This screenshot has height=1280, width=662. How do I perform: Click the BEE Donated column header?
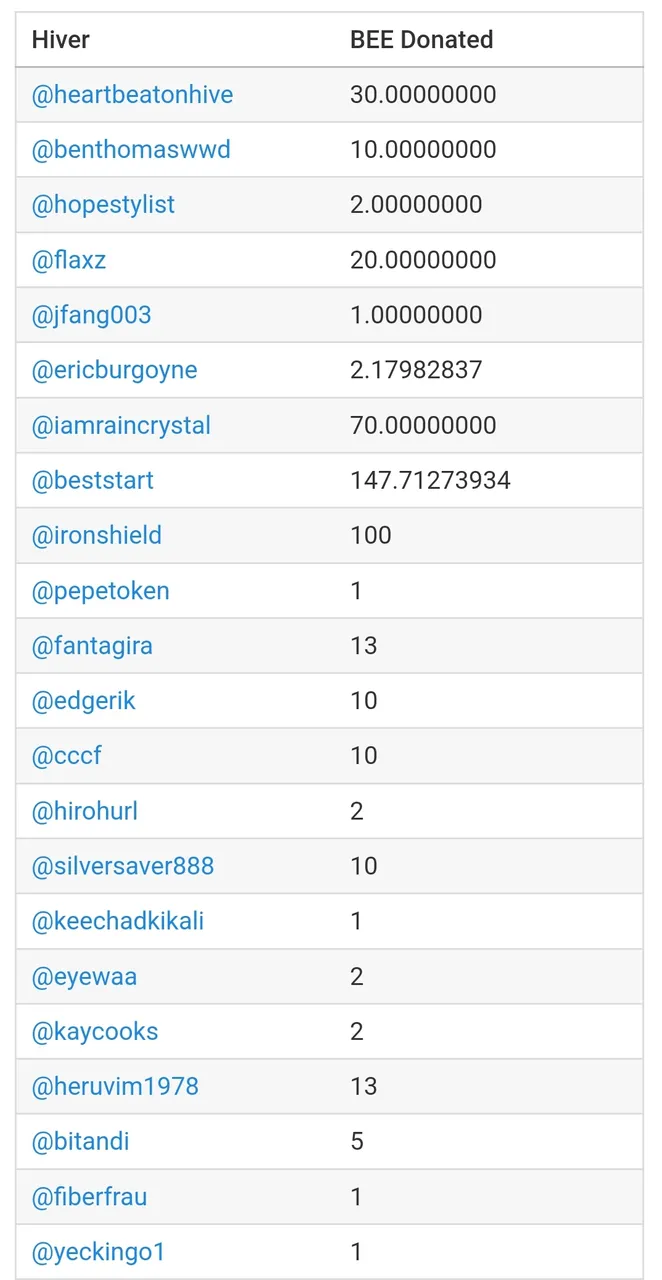pos(422,40)
